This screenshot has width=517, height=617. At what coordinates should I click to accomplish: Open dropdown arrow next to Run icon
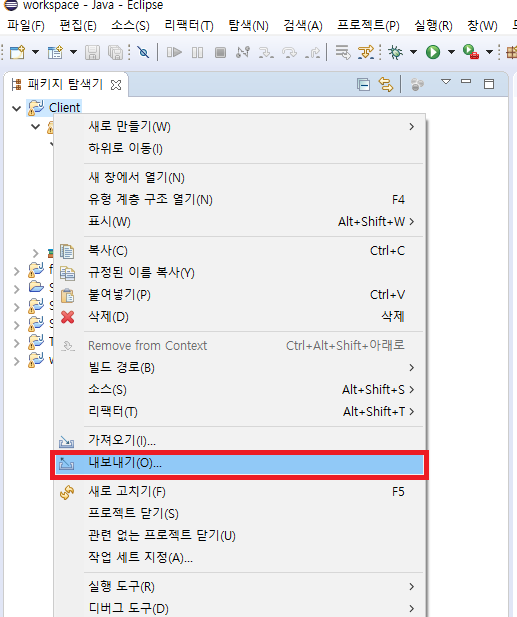451,52
